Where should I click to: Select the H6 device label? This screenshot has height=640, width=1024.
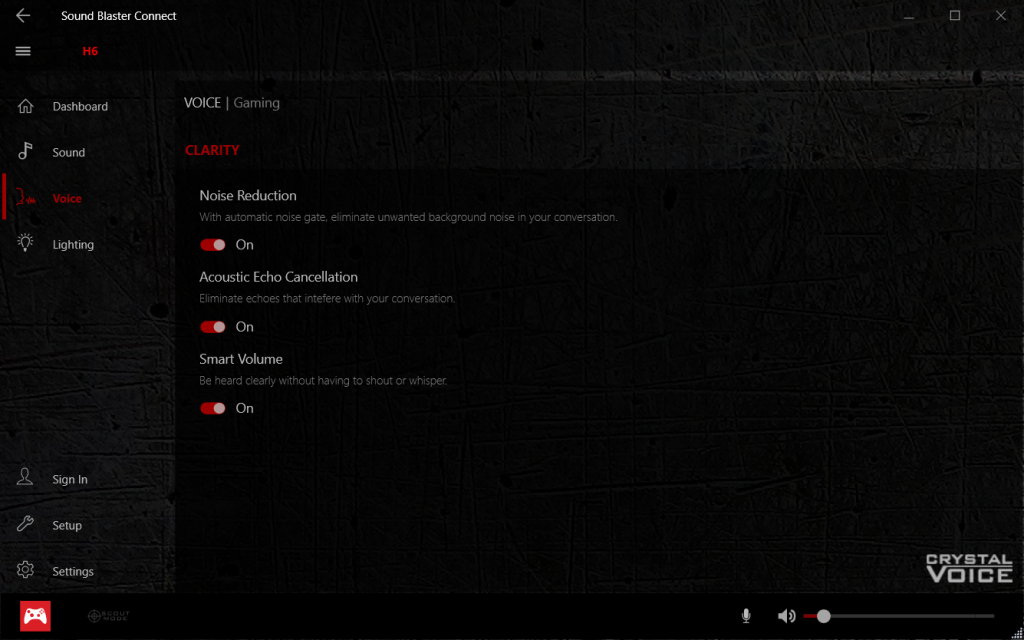click(x=90, y=51)
